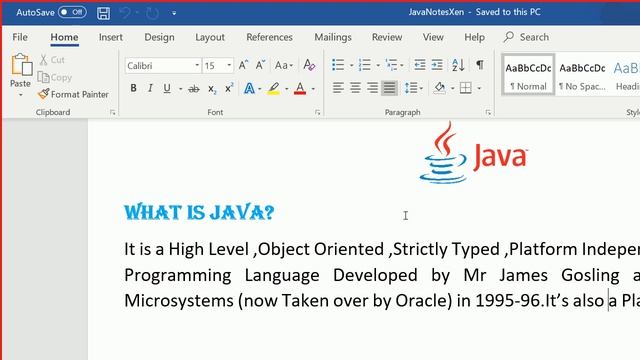Toggle the AutoSave switch
640x360 pixels.
coord(72,12)
